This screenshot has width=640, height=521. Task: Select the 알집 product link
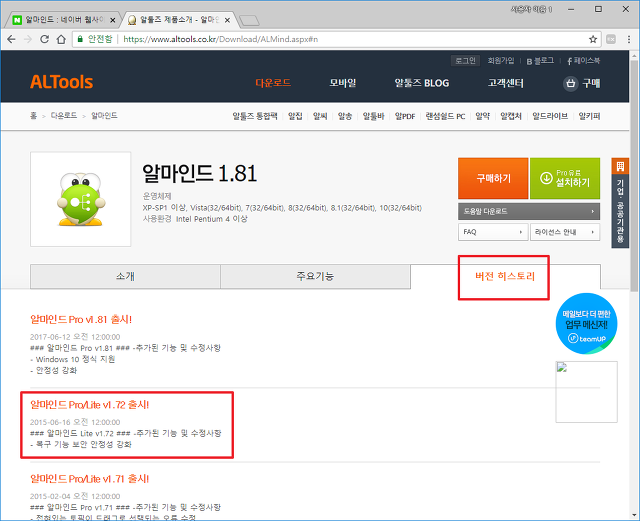pos(295,116)
